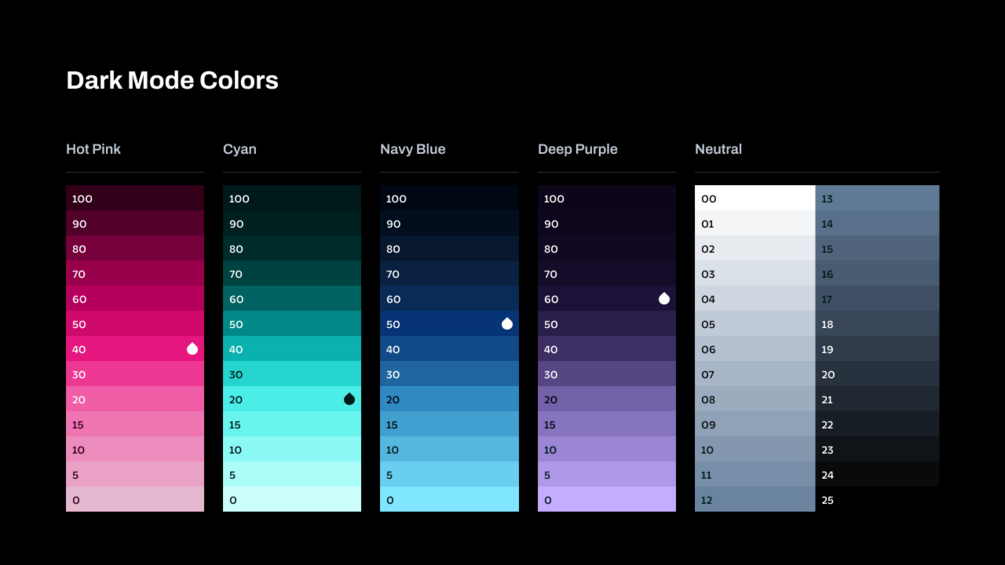Pick the Navy Blue 0 swatch
Screen dimensions: 1005x565
449,499
